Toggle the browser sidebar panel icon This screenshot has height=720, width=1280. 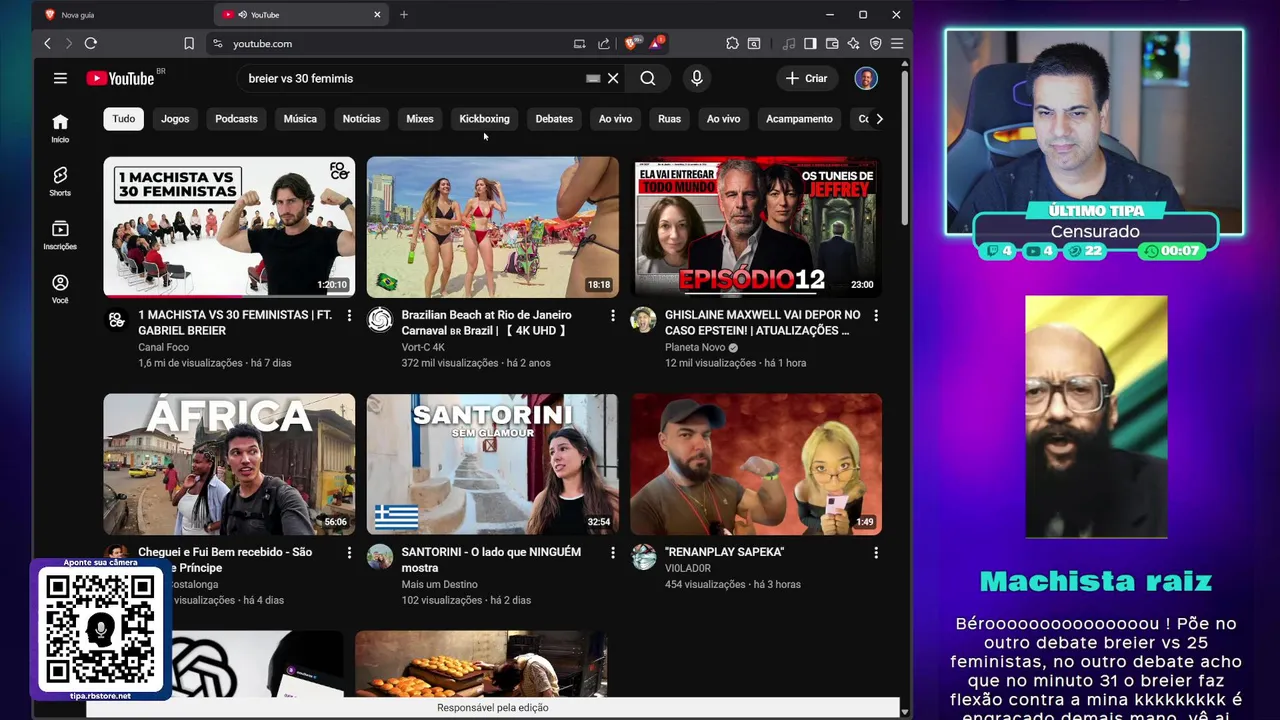click(x=810, y=43)
